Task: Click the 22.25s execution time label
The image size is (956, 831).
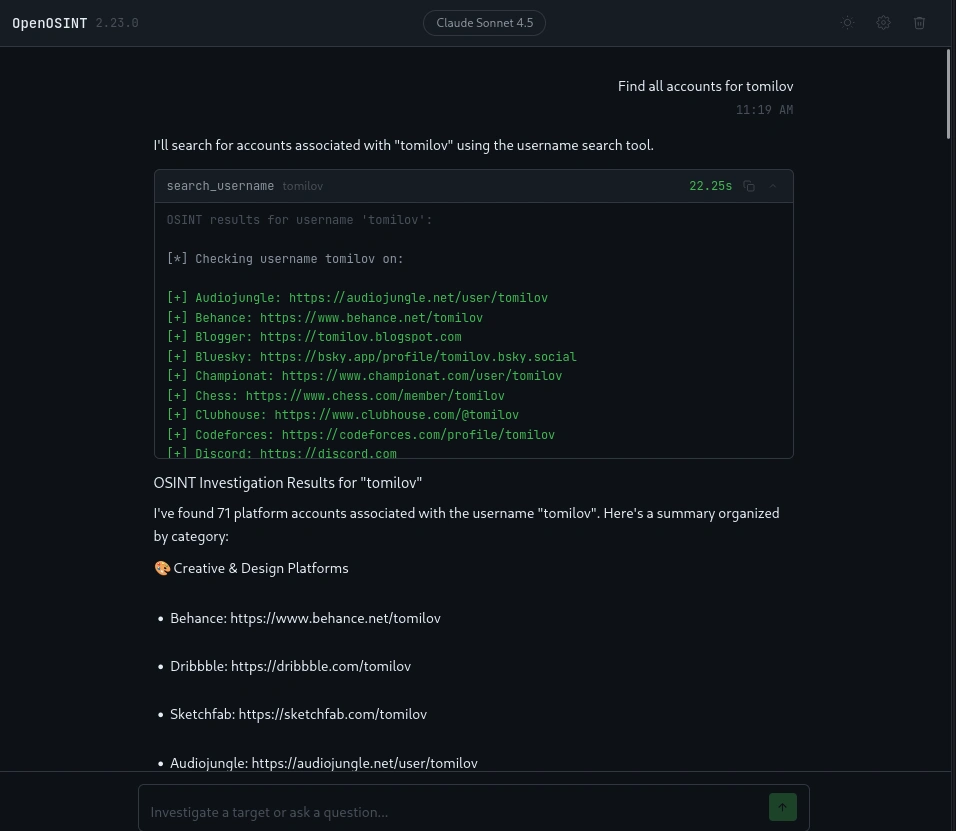Action: pyautogui.click(x=710, y=186)
